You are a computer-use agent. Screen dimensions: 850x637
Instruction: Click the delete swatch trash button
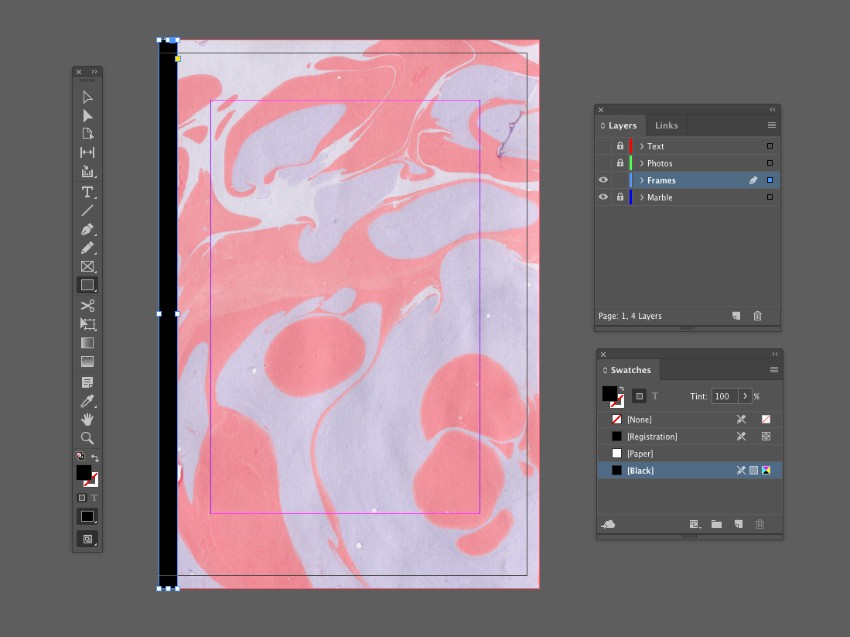coord(758,523)
